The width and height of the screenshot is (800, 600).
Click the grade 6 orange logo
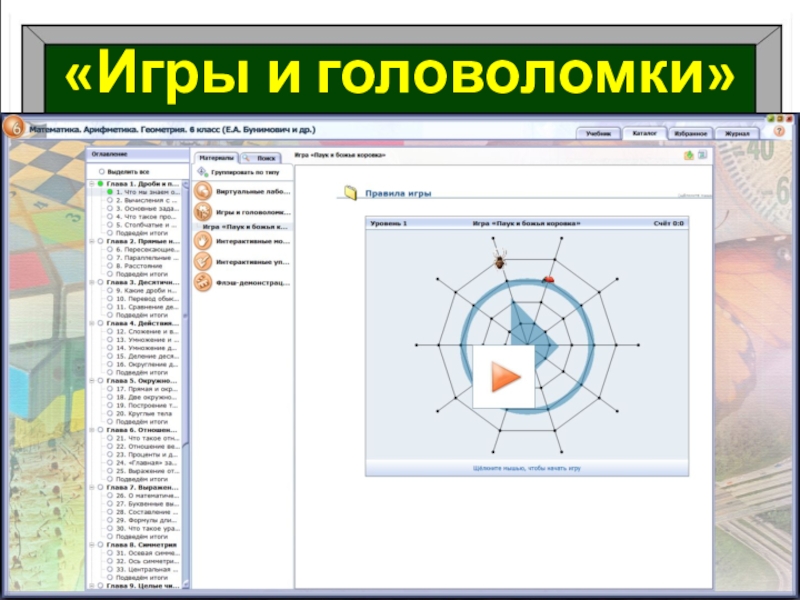click(13, 128)
